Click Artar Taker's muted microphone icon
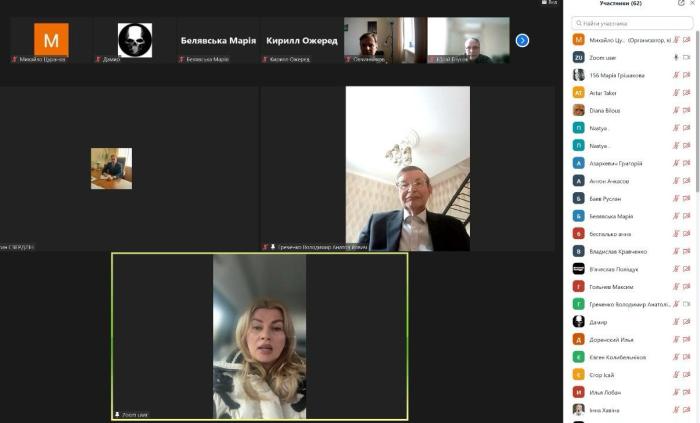 click(x=676, y=92)
